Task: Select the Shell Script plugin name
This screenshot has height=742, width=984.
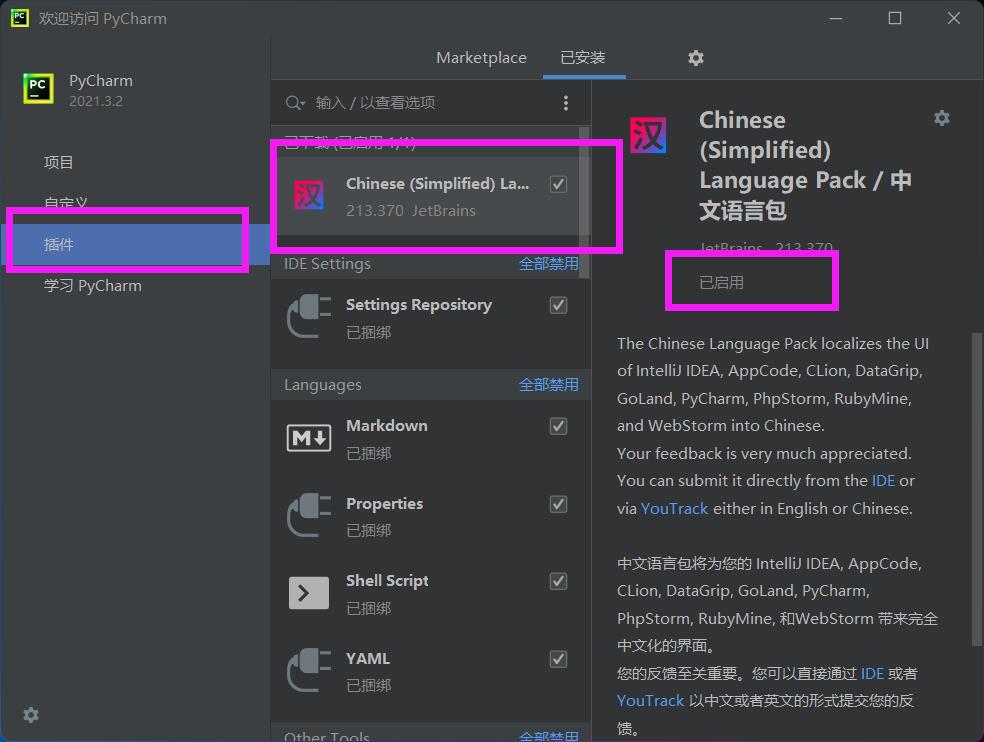Action: [387, 581]
